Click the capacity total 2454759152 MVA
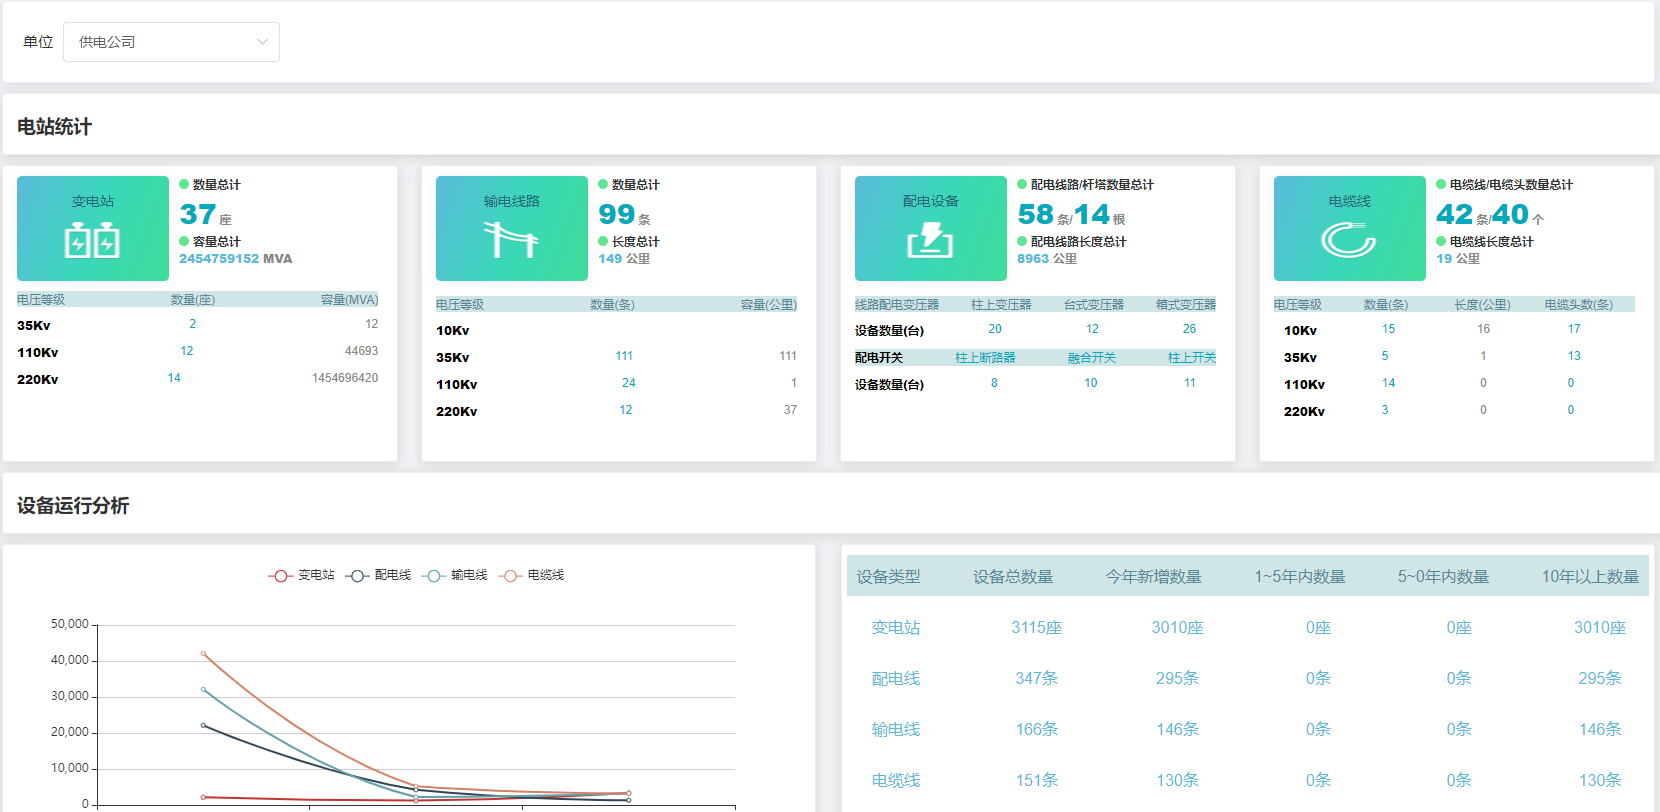This screenshot has width=1660, height=812. (x=236, y=259)
